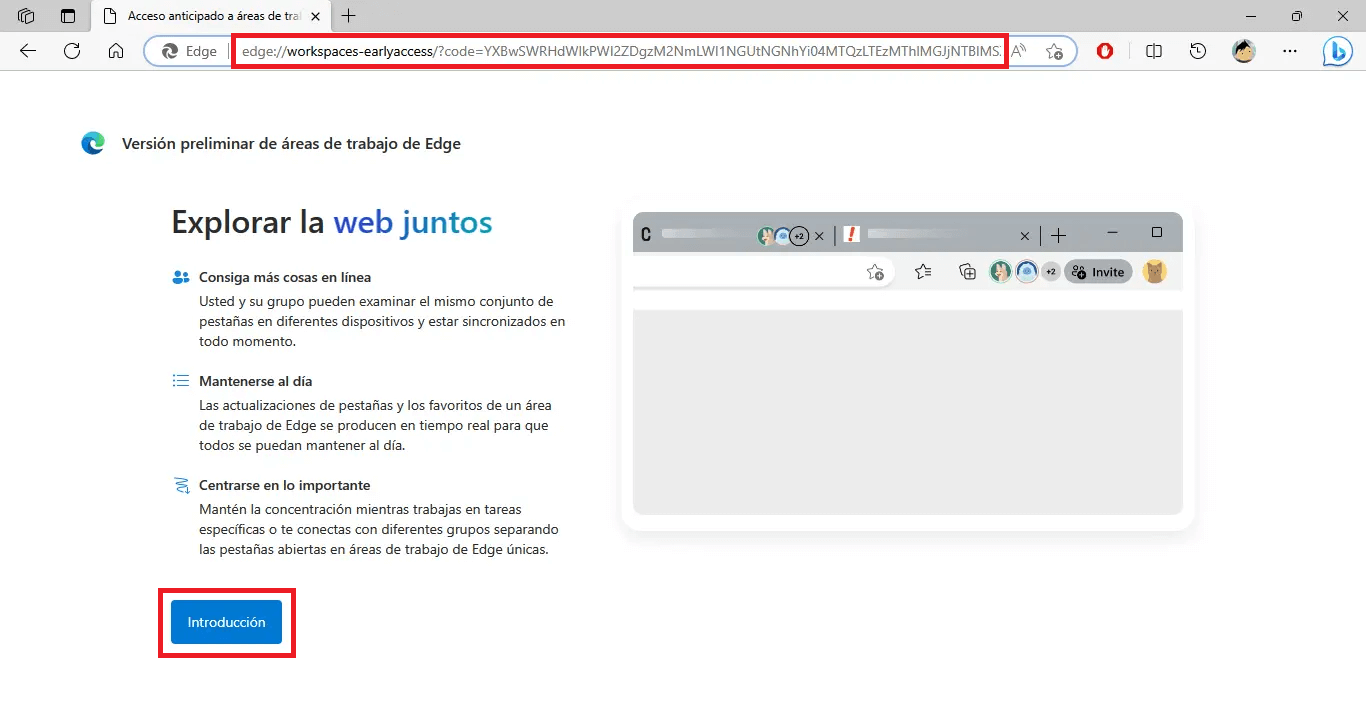This screenshot has height=728, width=1366.
Task: Go to the home page
Action: [x=116, y=51]
